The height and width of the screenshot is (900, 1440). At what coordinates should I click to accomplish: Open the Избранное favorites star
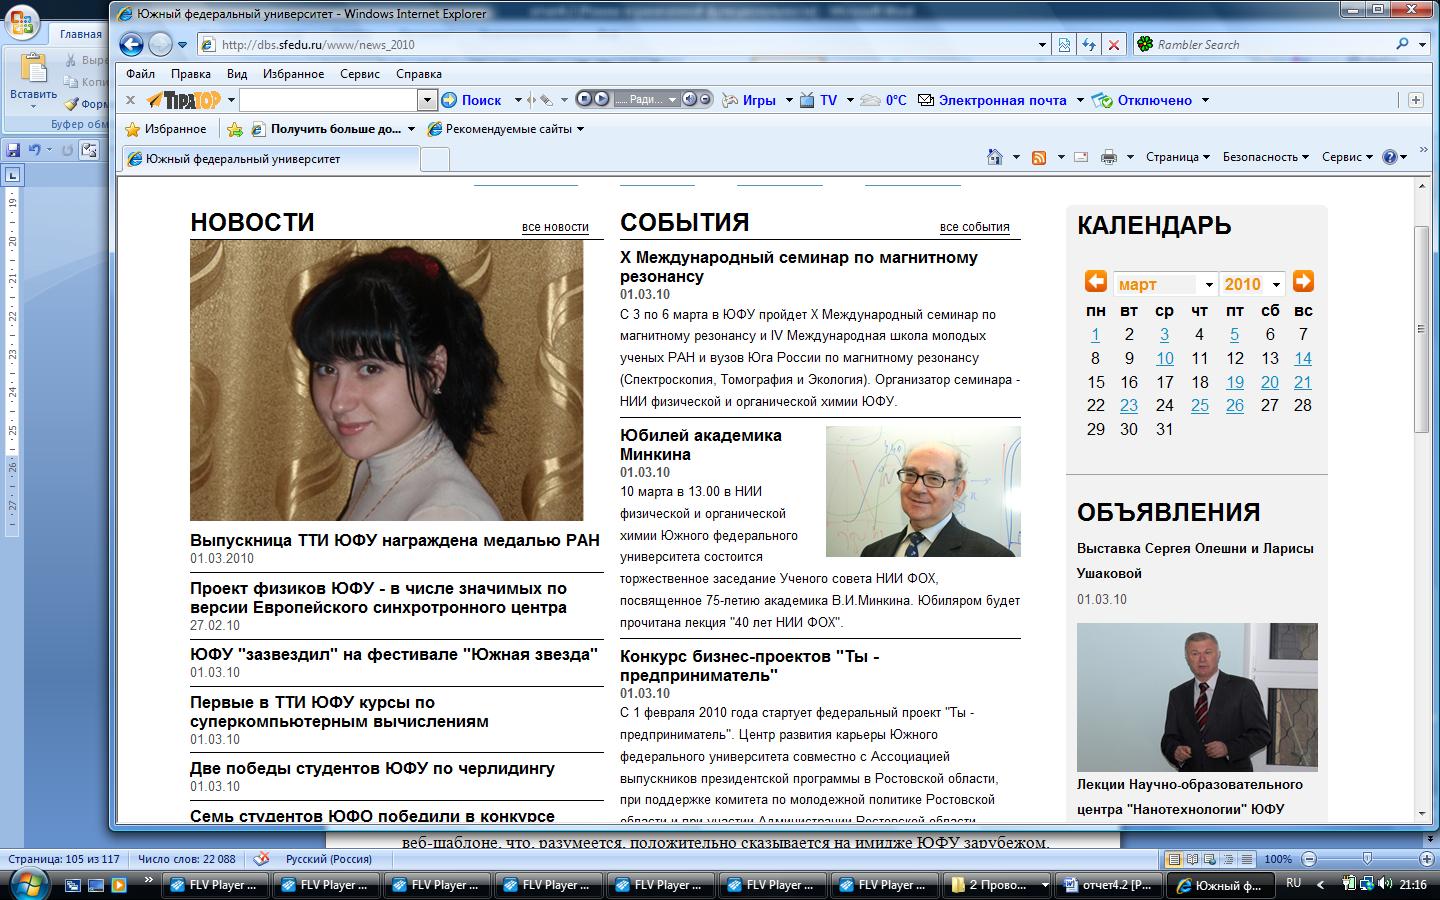coord(165,129)
